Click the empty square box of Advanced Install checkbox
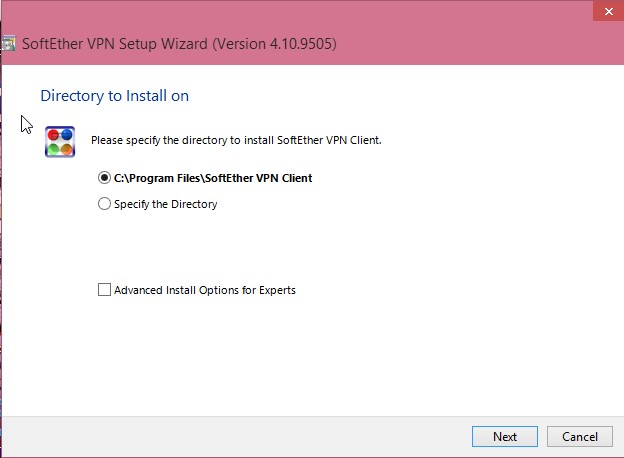This screenshot has width=624, height=458. tap(104, 290)
